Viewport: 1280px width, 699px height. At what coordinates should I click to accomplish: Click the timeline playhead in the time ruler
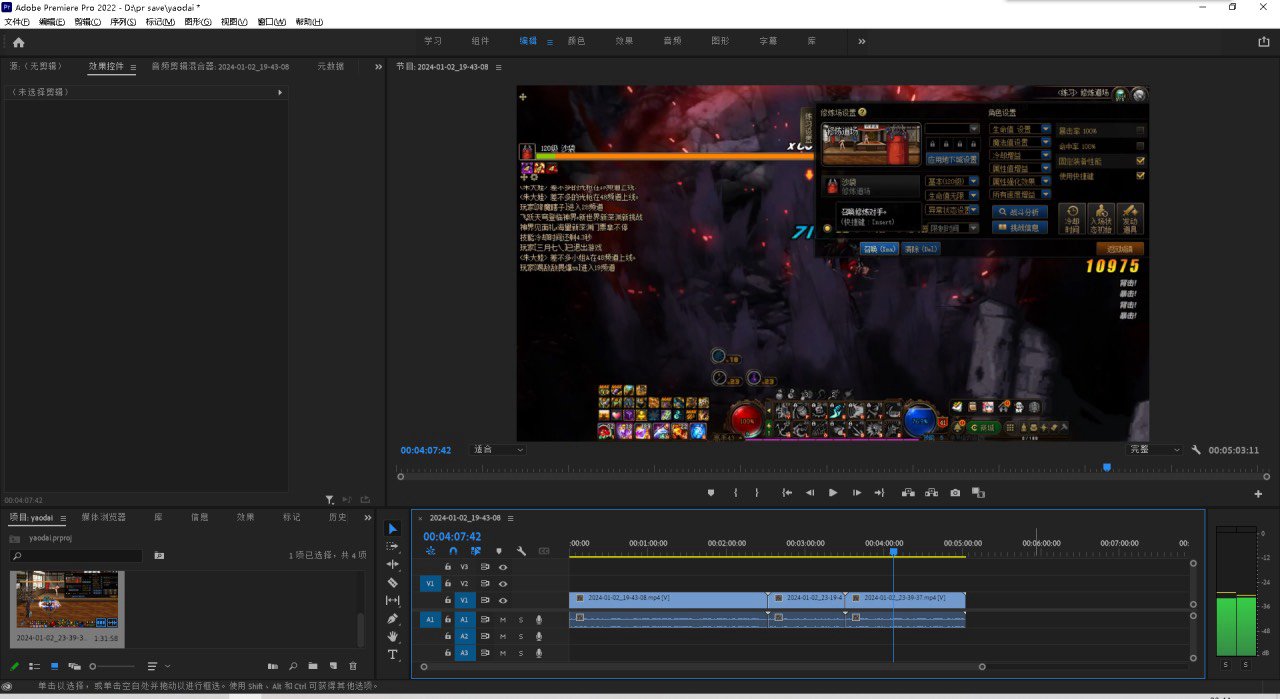point(893,552)
